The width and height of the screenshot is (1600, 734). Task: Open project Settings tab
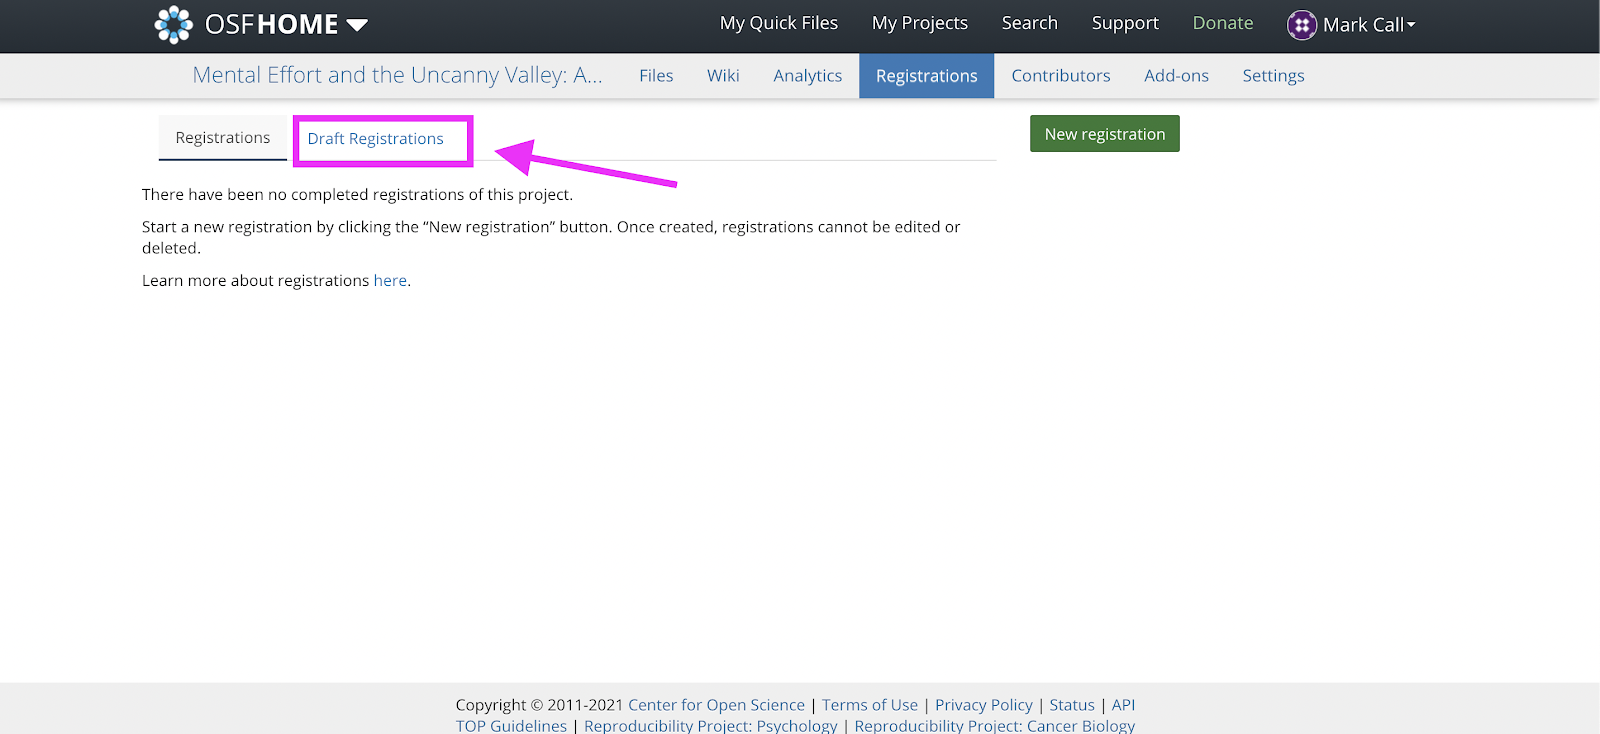coord(1274,76)
